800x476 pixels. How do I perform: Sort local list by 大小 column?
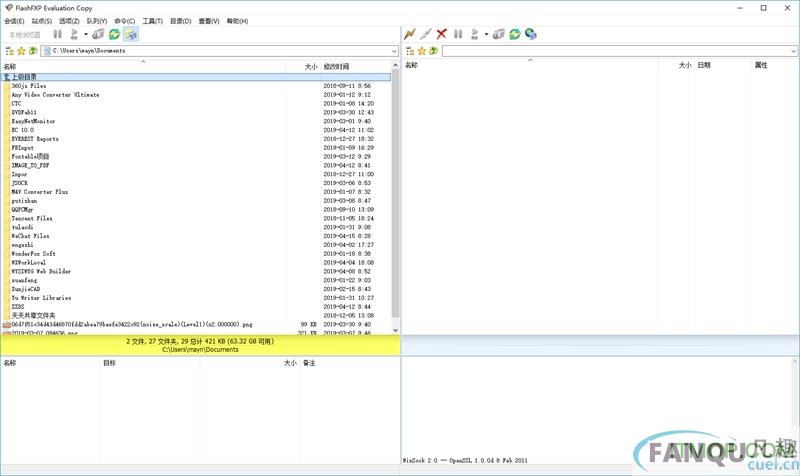(303, 66)
